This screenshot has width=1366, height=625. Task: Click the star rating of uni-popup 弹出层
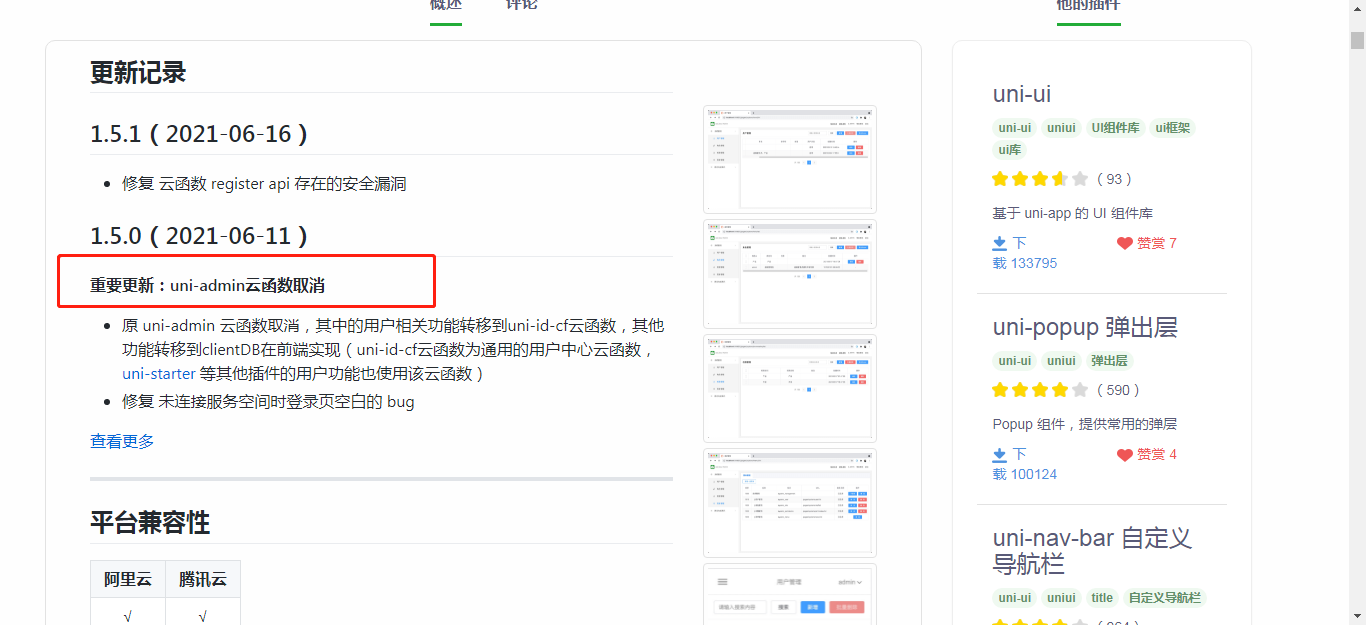[x=1039, y=390]
